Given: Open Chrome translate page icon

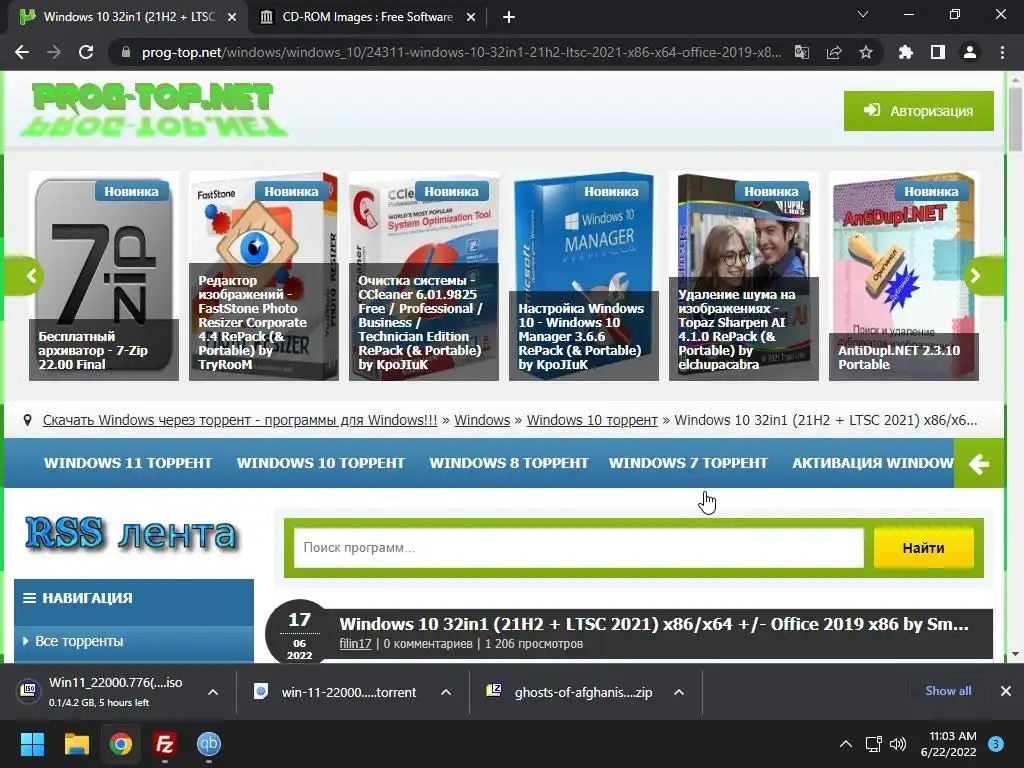Looking at the screenshot, I should [802, 52].
